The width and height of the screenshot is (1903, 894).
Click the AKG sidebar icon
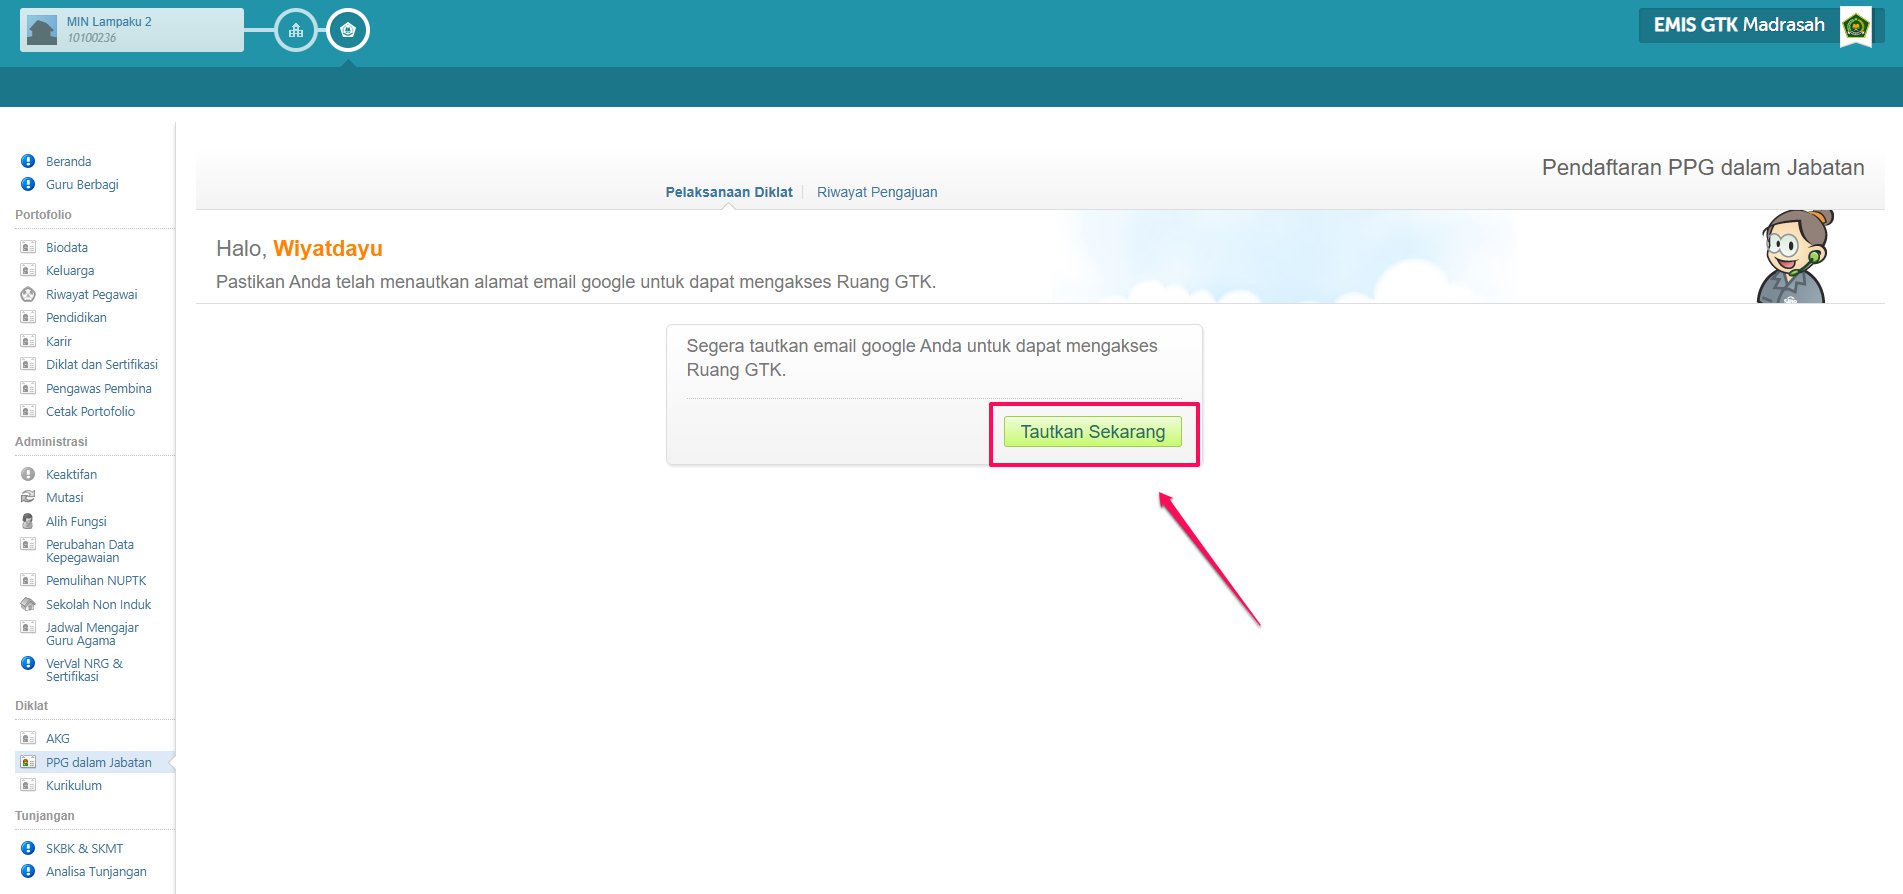pos(28,738)
